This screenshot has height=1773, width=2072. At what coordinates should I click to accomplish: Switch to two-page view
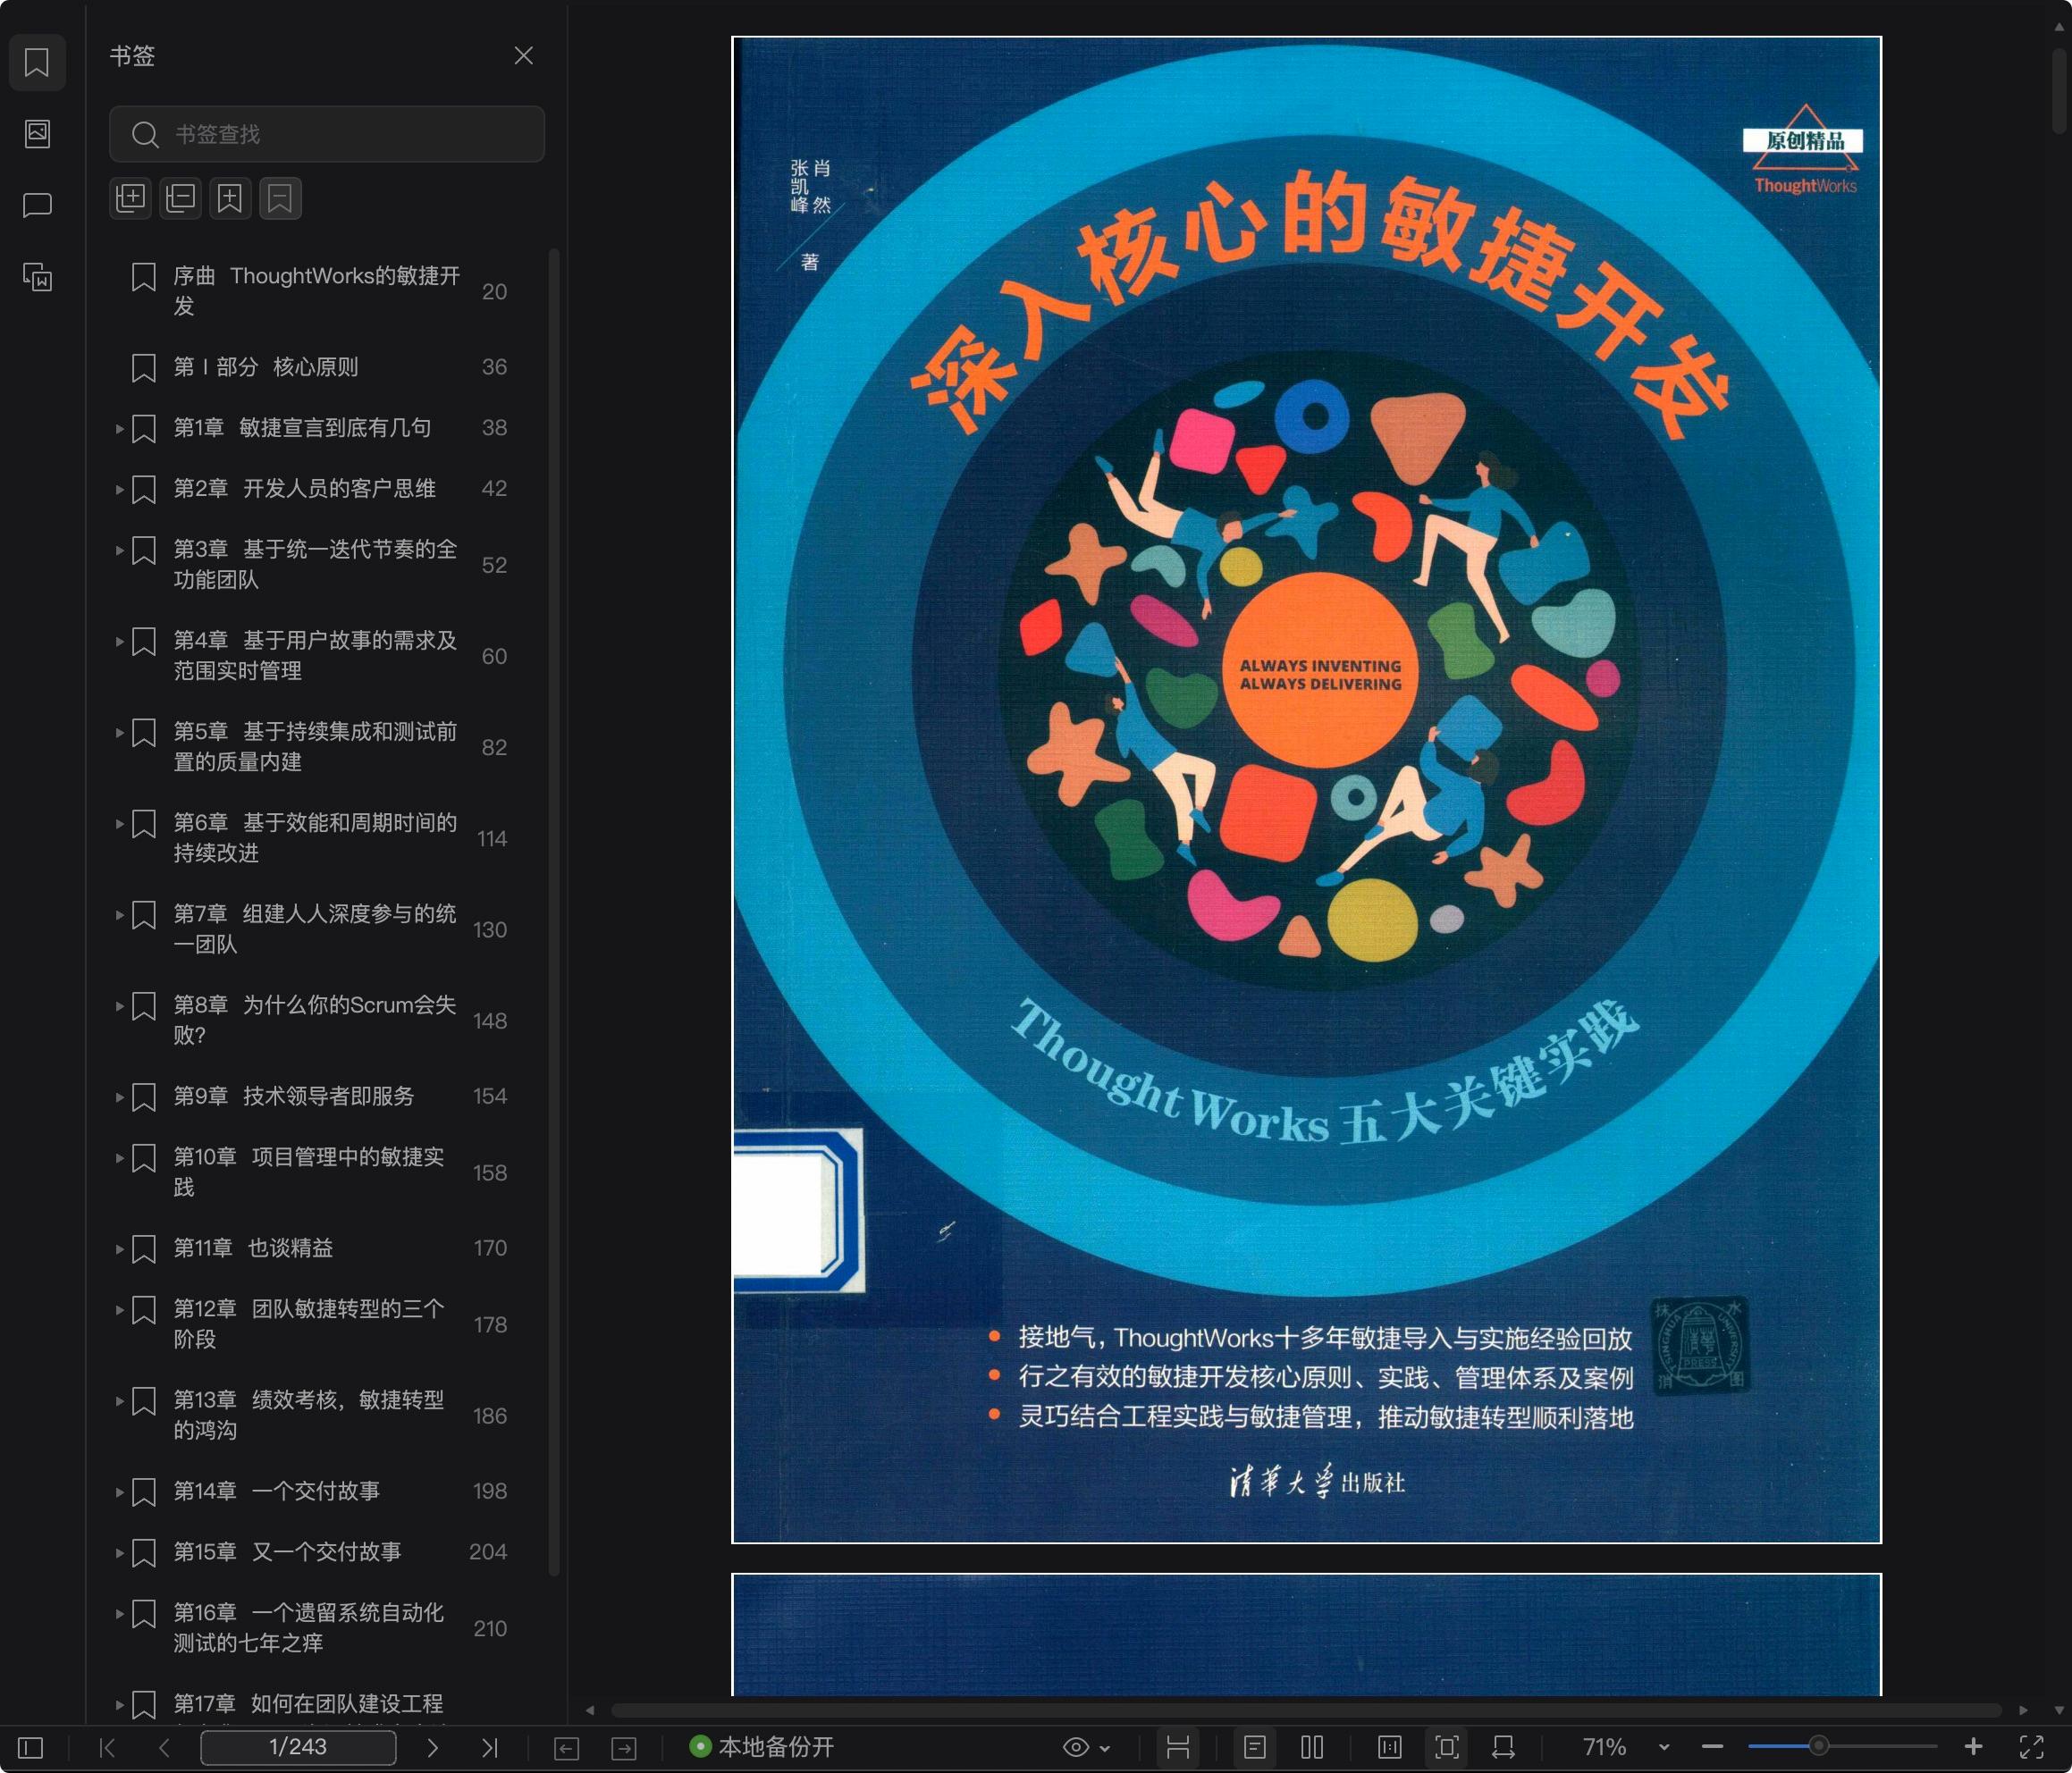coord(1312,1747)
